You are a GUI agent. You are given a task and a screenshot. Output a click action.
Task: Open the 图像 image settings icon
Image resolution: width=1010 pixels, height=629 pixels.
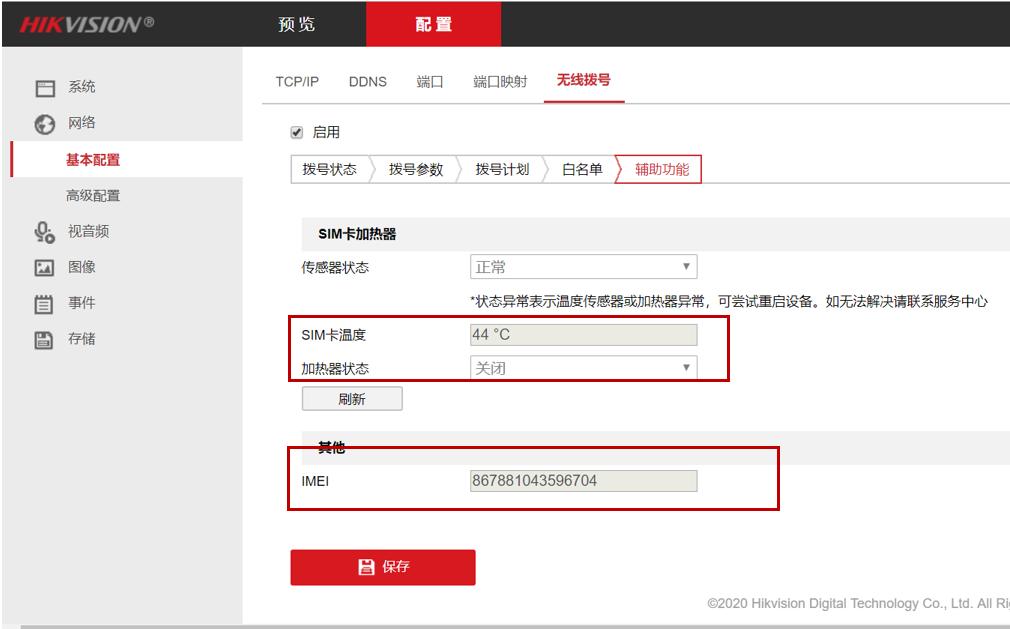[x=42, y=267]
